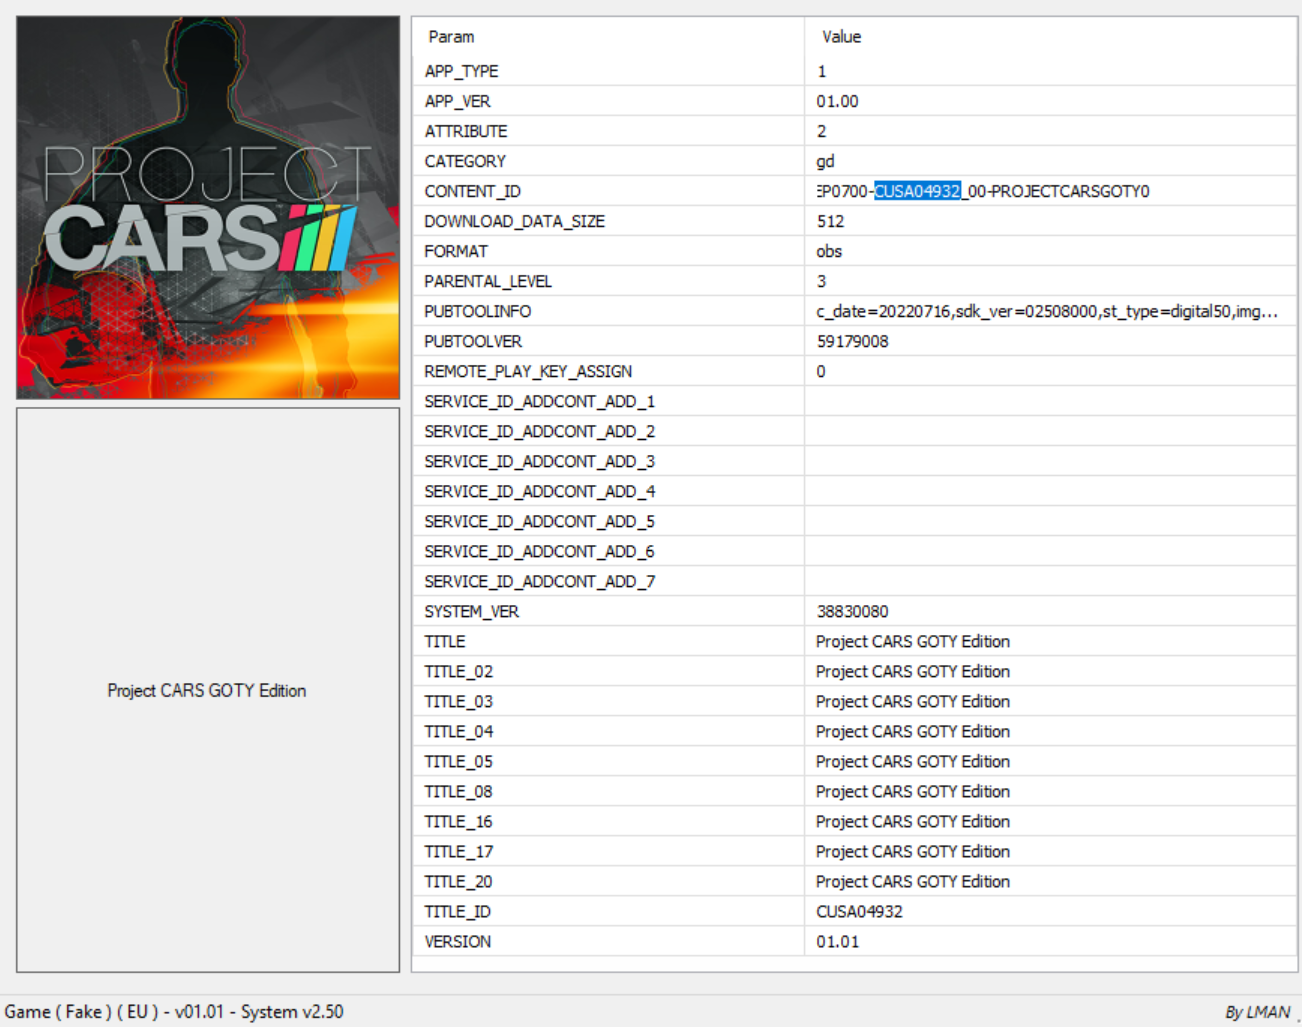Click the PUBTOOLVER value 59179008
The image size is (1302, 1027).
tap(852, 341)
